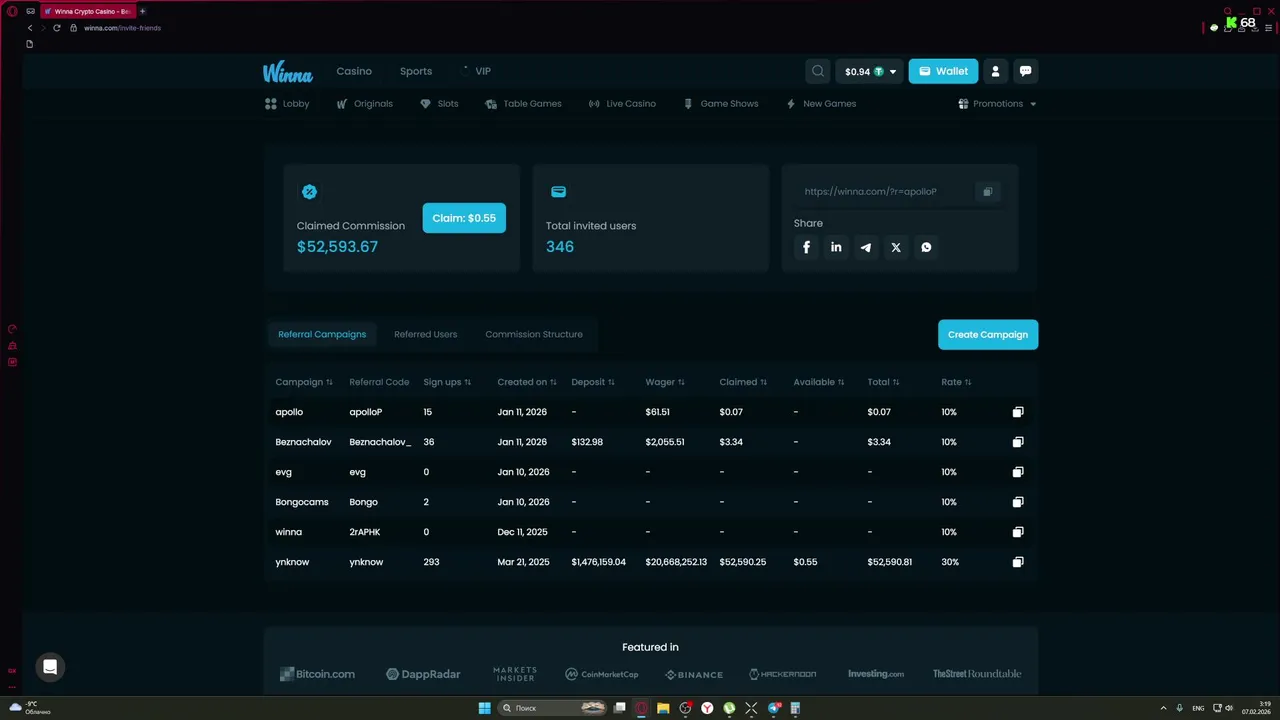Image resolution: width=1280 pixels, height=720 pixels.
Task: Sort table by Rate column
Action: click(956, 382)
